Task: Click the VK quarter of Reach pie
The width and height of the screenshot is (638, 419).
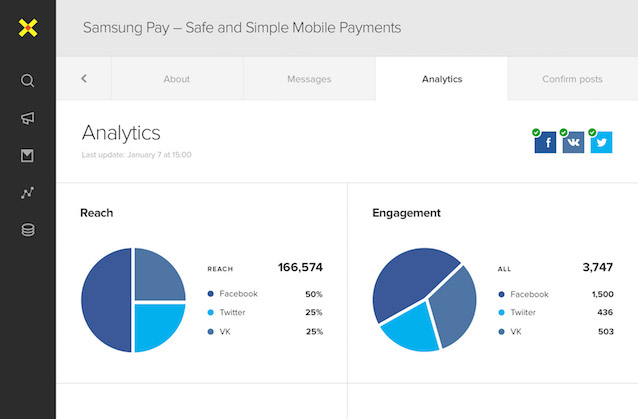Action: coord(157,277)
